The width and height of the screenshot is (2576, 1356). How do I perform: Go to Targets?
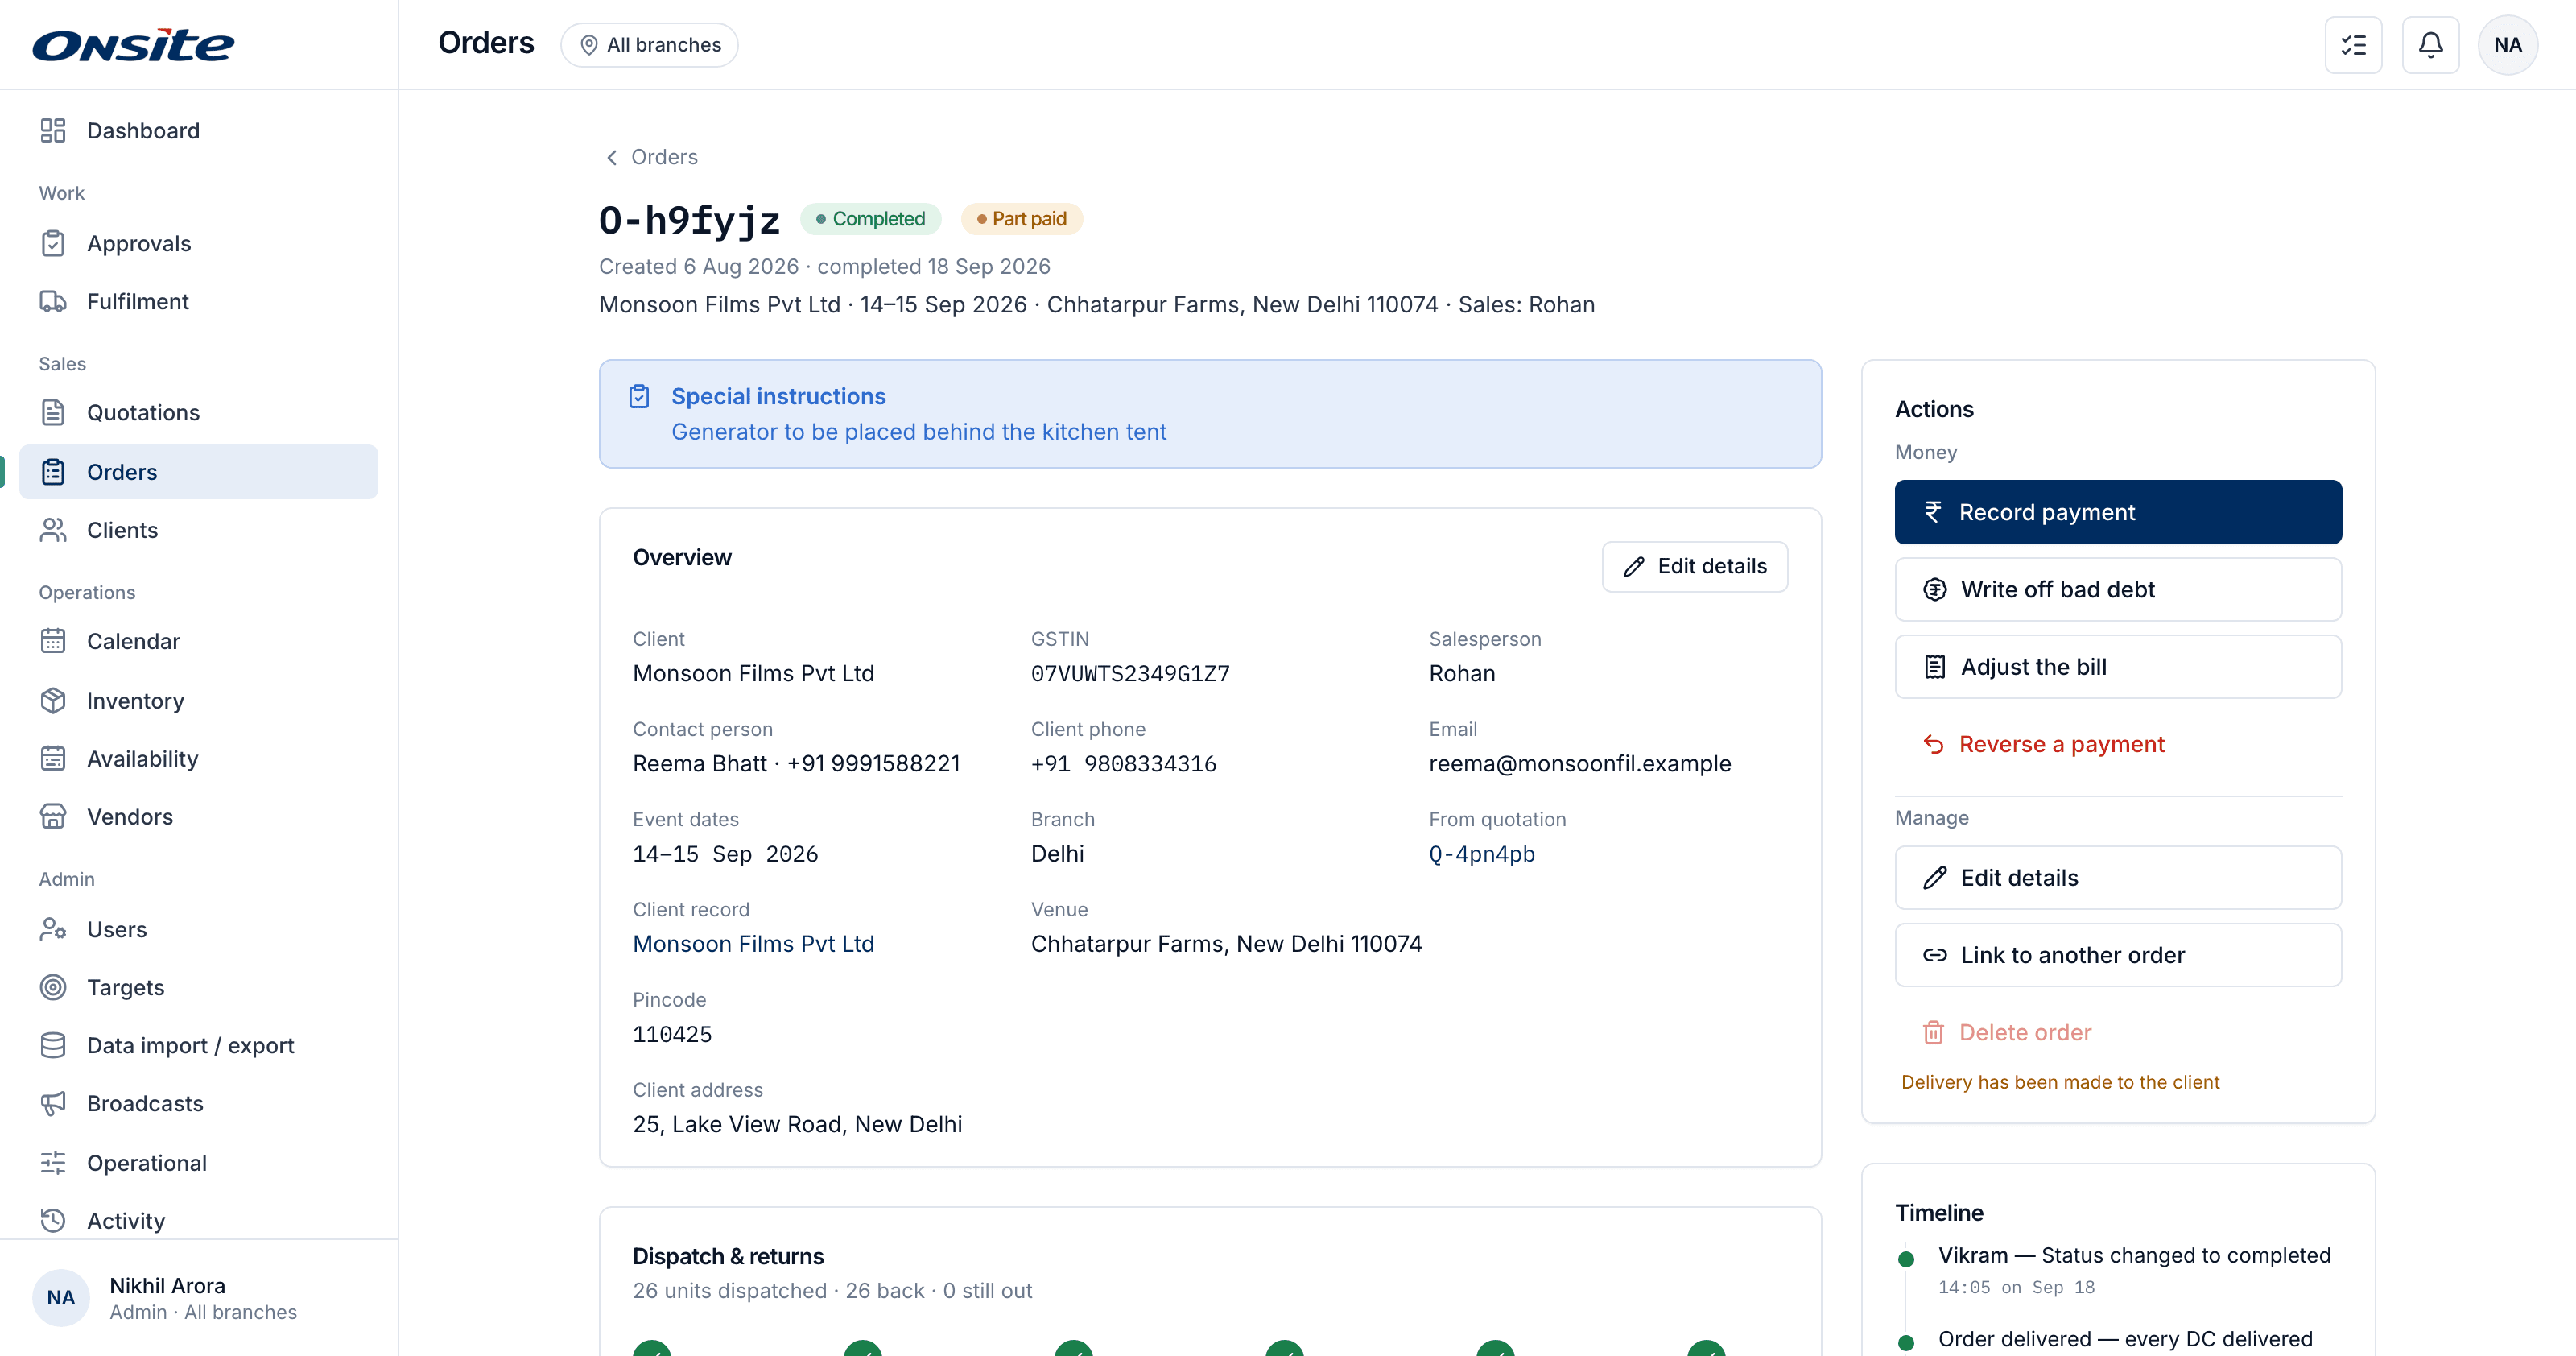[x=198, y=987]
